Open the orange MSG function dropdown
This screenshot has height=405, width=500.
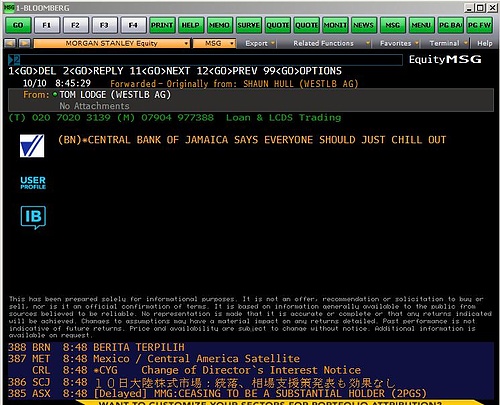pyautogui.click(x=214, y=43)
